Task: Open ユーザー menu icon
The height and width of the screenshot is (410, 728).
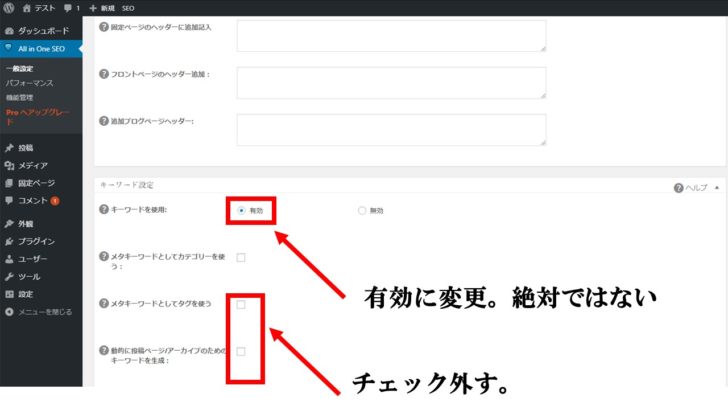Action: point(9,259)
